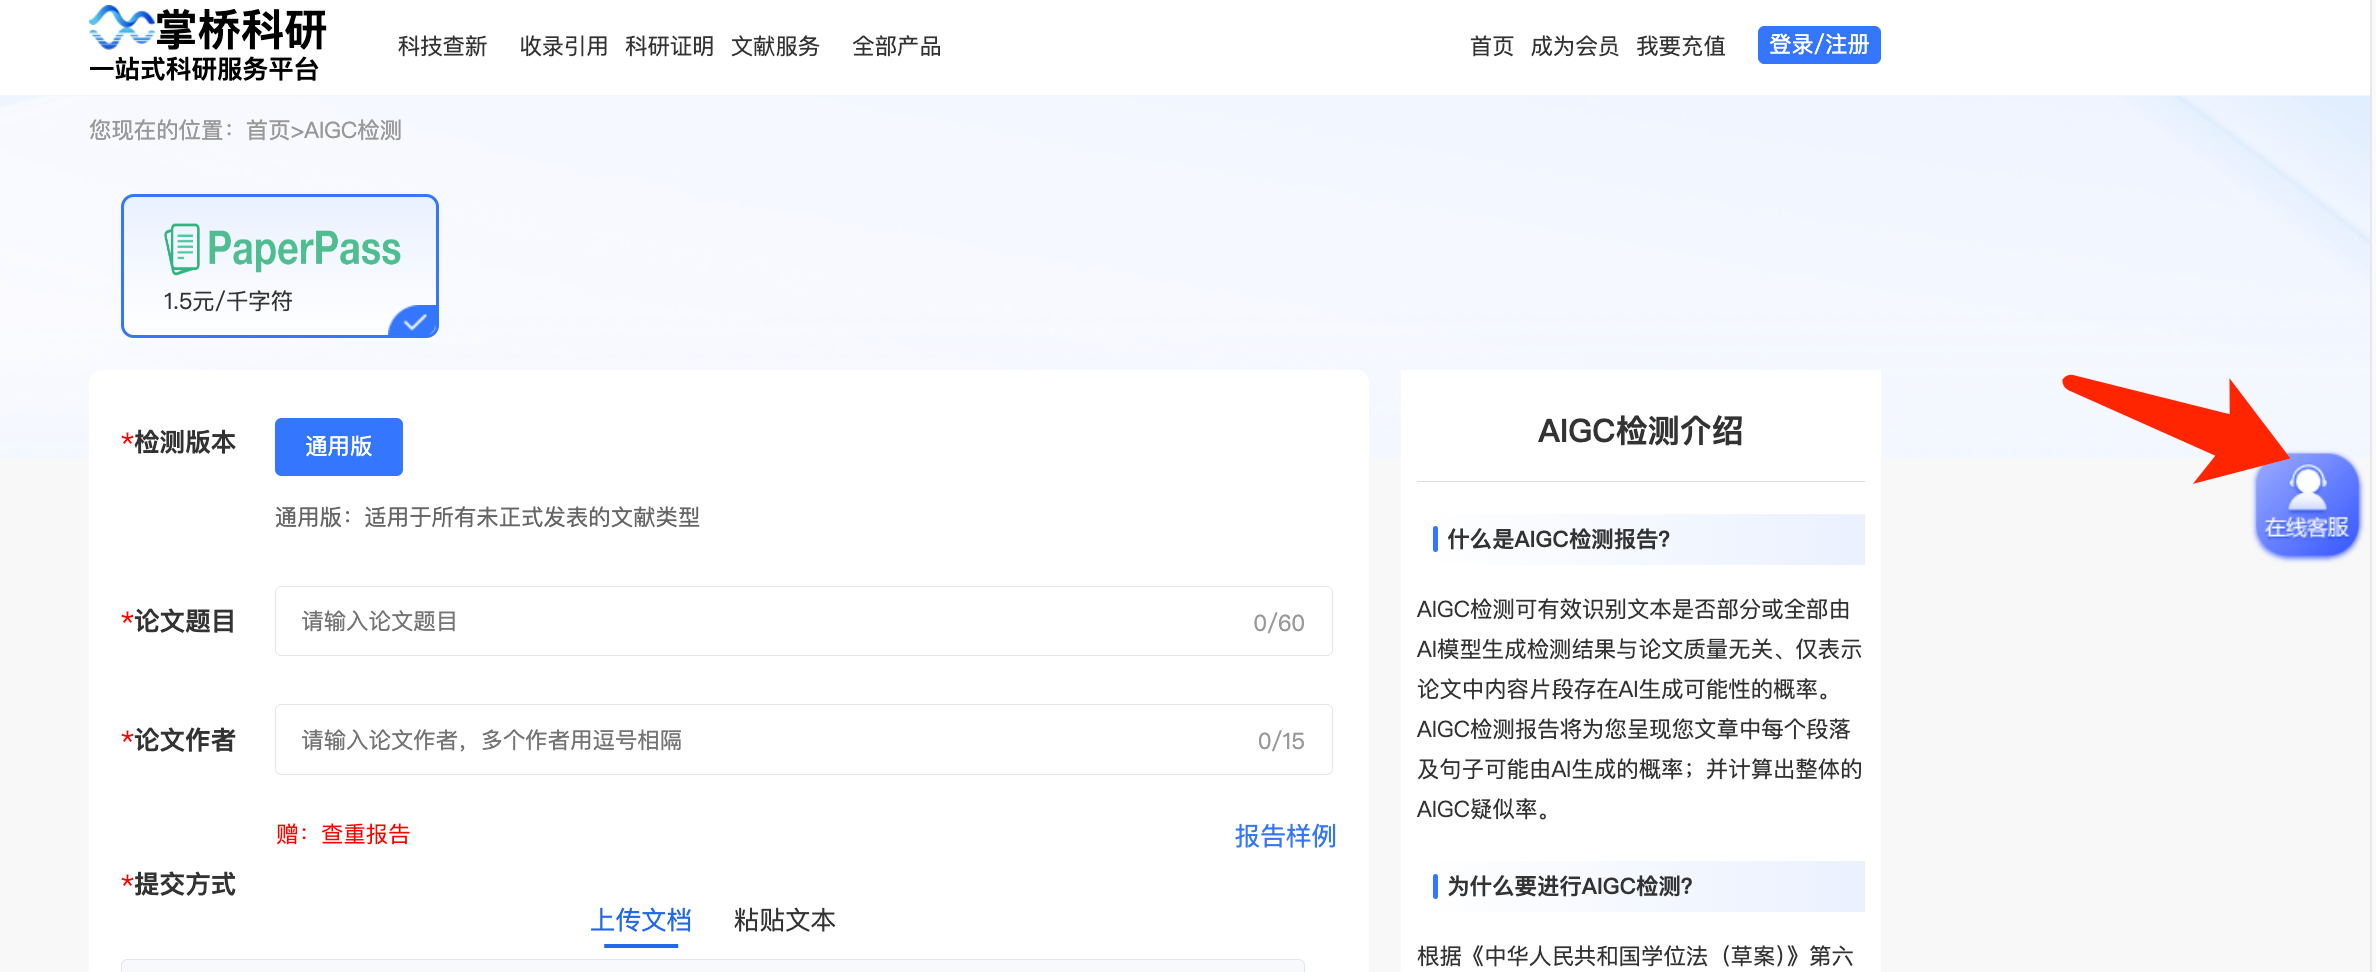Open the 全部产品 menu
This screenshot has height=972, width=2376.
point(896,46)
